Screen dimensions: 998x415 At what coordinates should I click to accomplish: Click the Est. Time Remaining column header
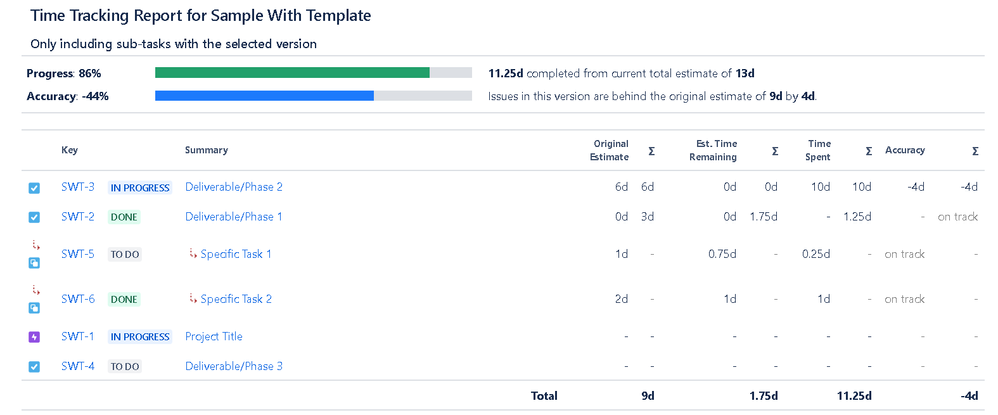click(713, 150)
